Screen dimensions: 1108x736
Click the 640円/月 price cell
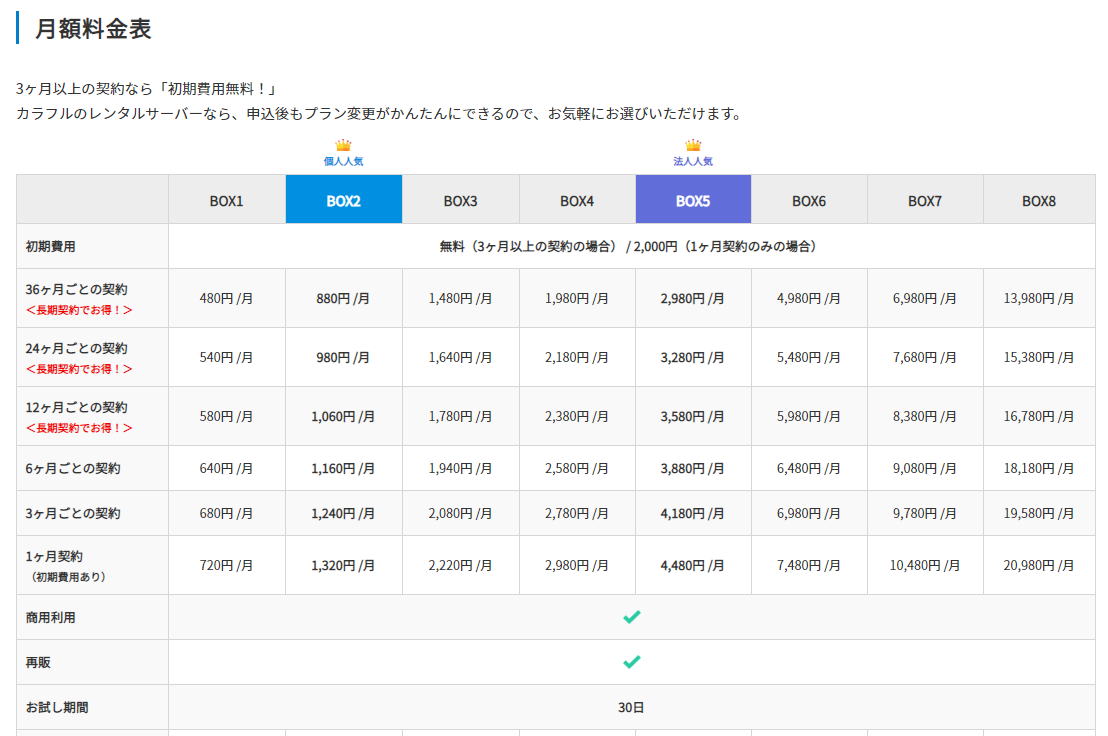coord(226,468)
